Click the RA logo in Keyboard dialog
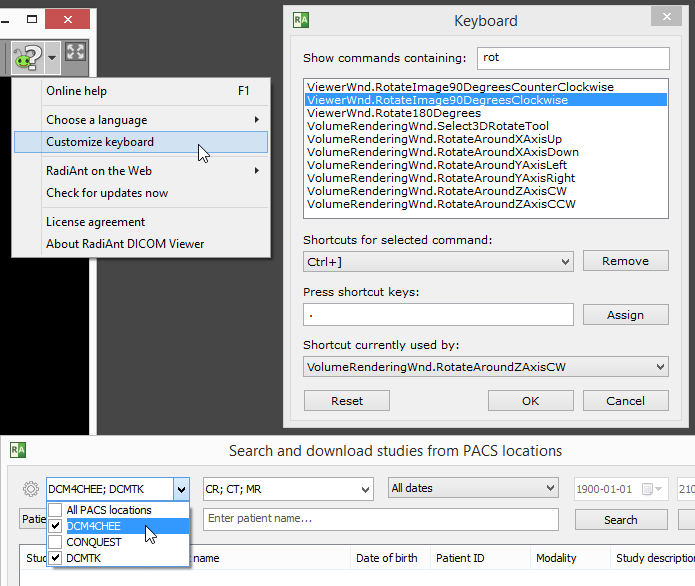Image resolution: width=695 pixels, height=586 pixels. [301, 20]
